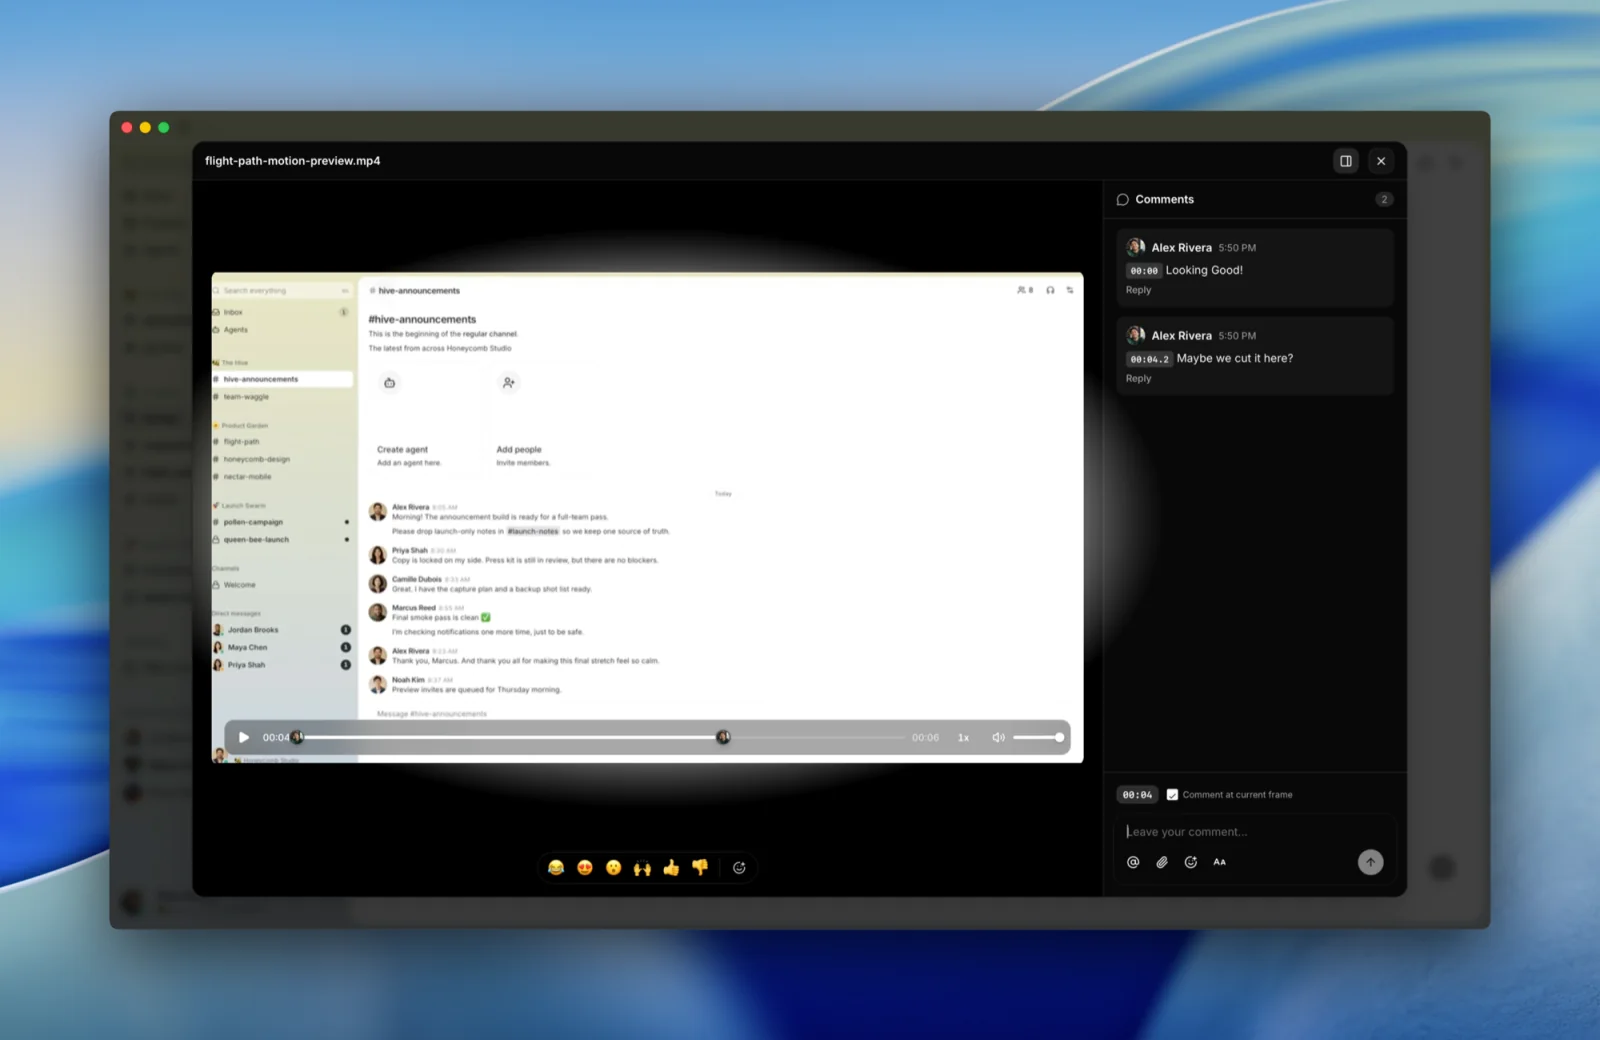1600x1040 pixels.
Task: React with the laughing-crying emoji
Action: tap(556, 867)
